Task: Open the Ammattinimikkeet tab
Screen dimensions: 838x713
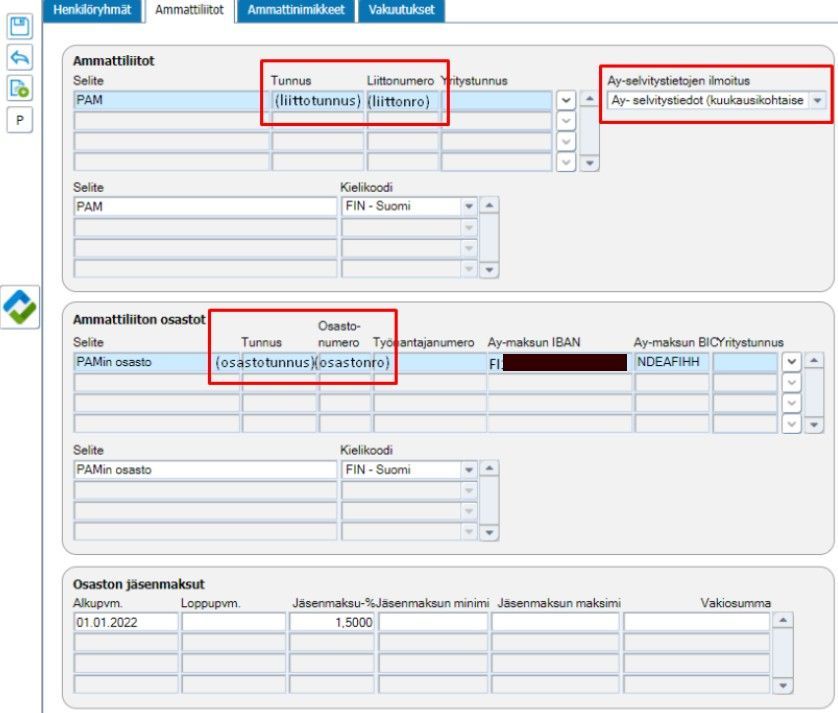Action: tap(296, 10)
